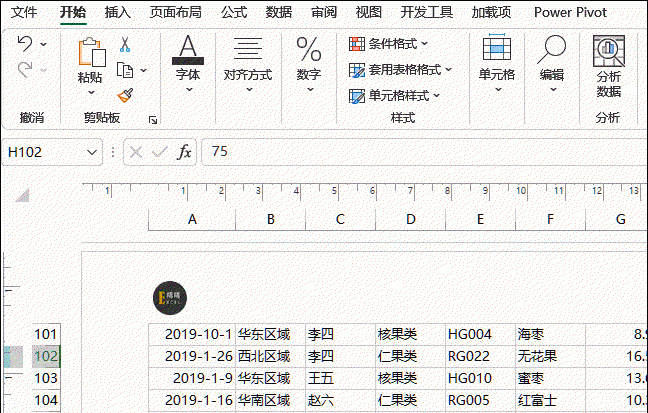
Task: Expand the 条件格式 dropdown chevron
Action: point(424,43)
